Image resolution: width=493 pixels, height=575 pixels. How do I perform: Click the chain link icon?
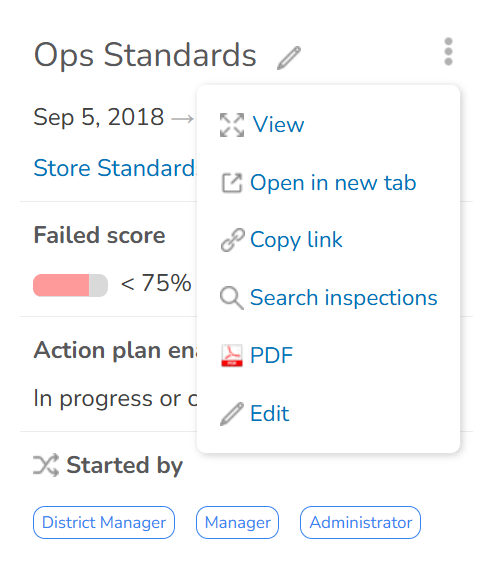pos(233,240)
